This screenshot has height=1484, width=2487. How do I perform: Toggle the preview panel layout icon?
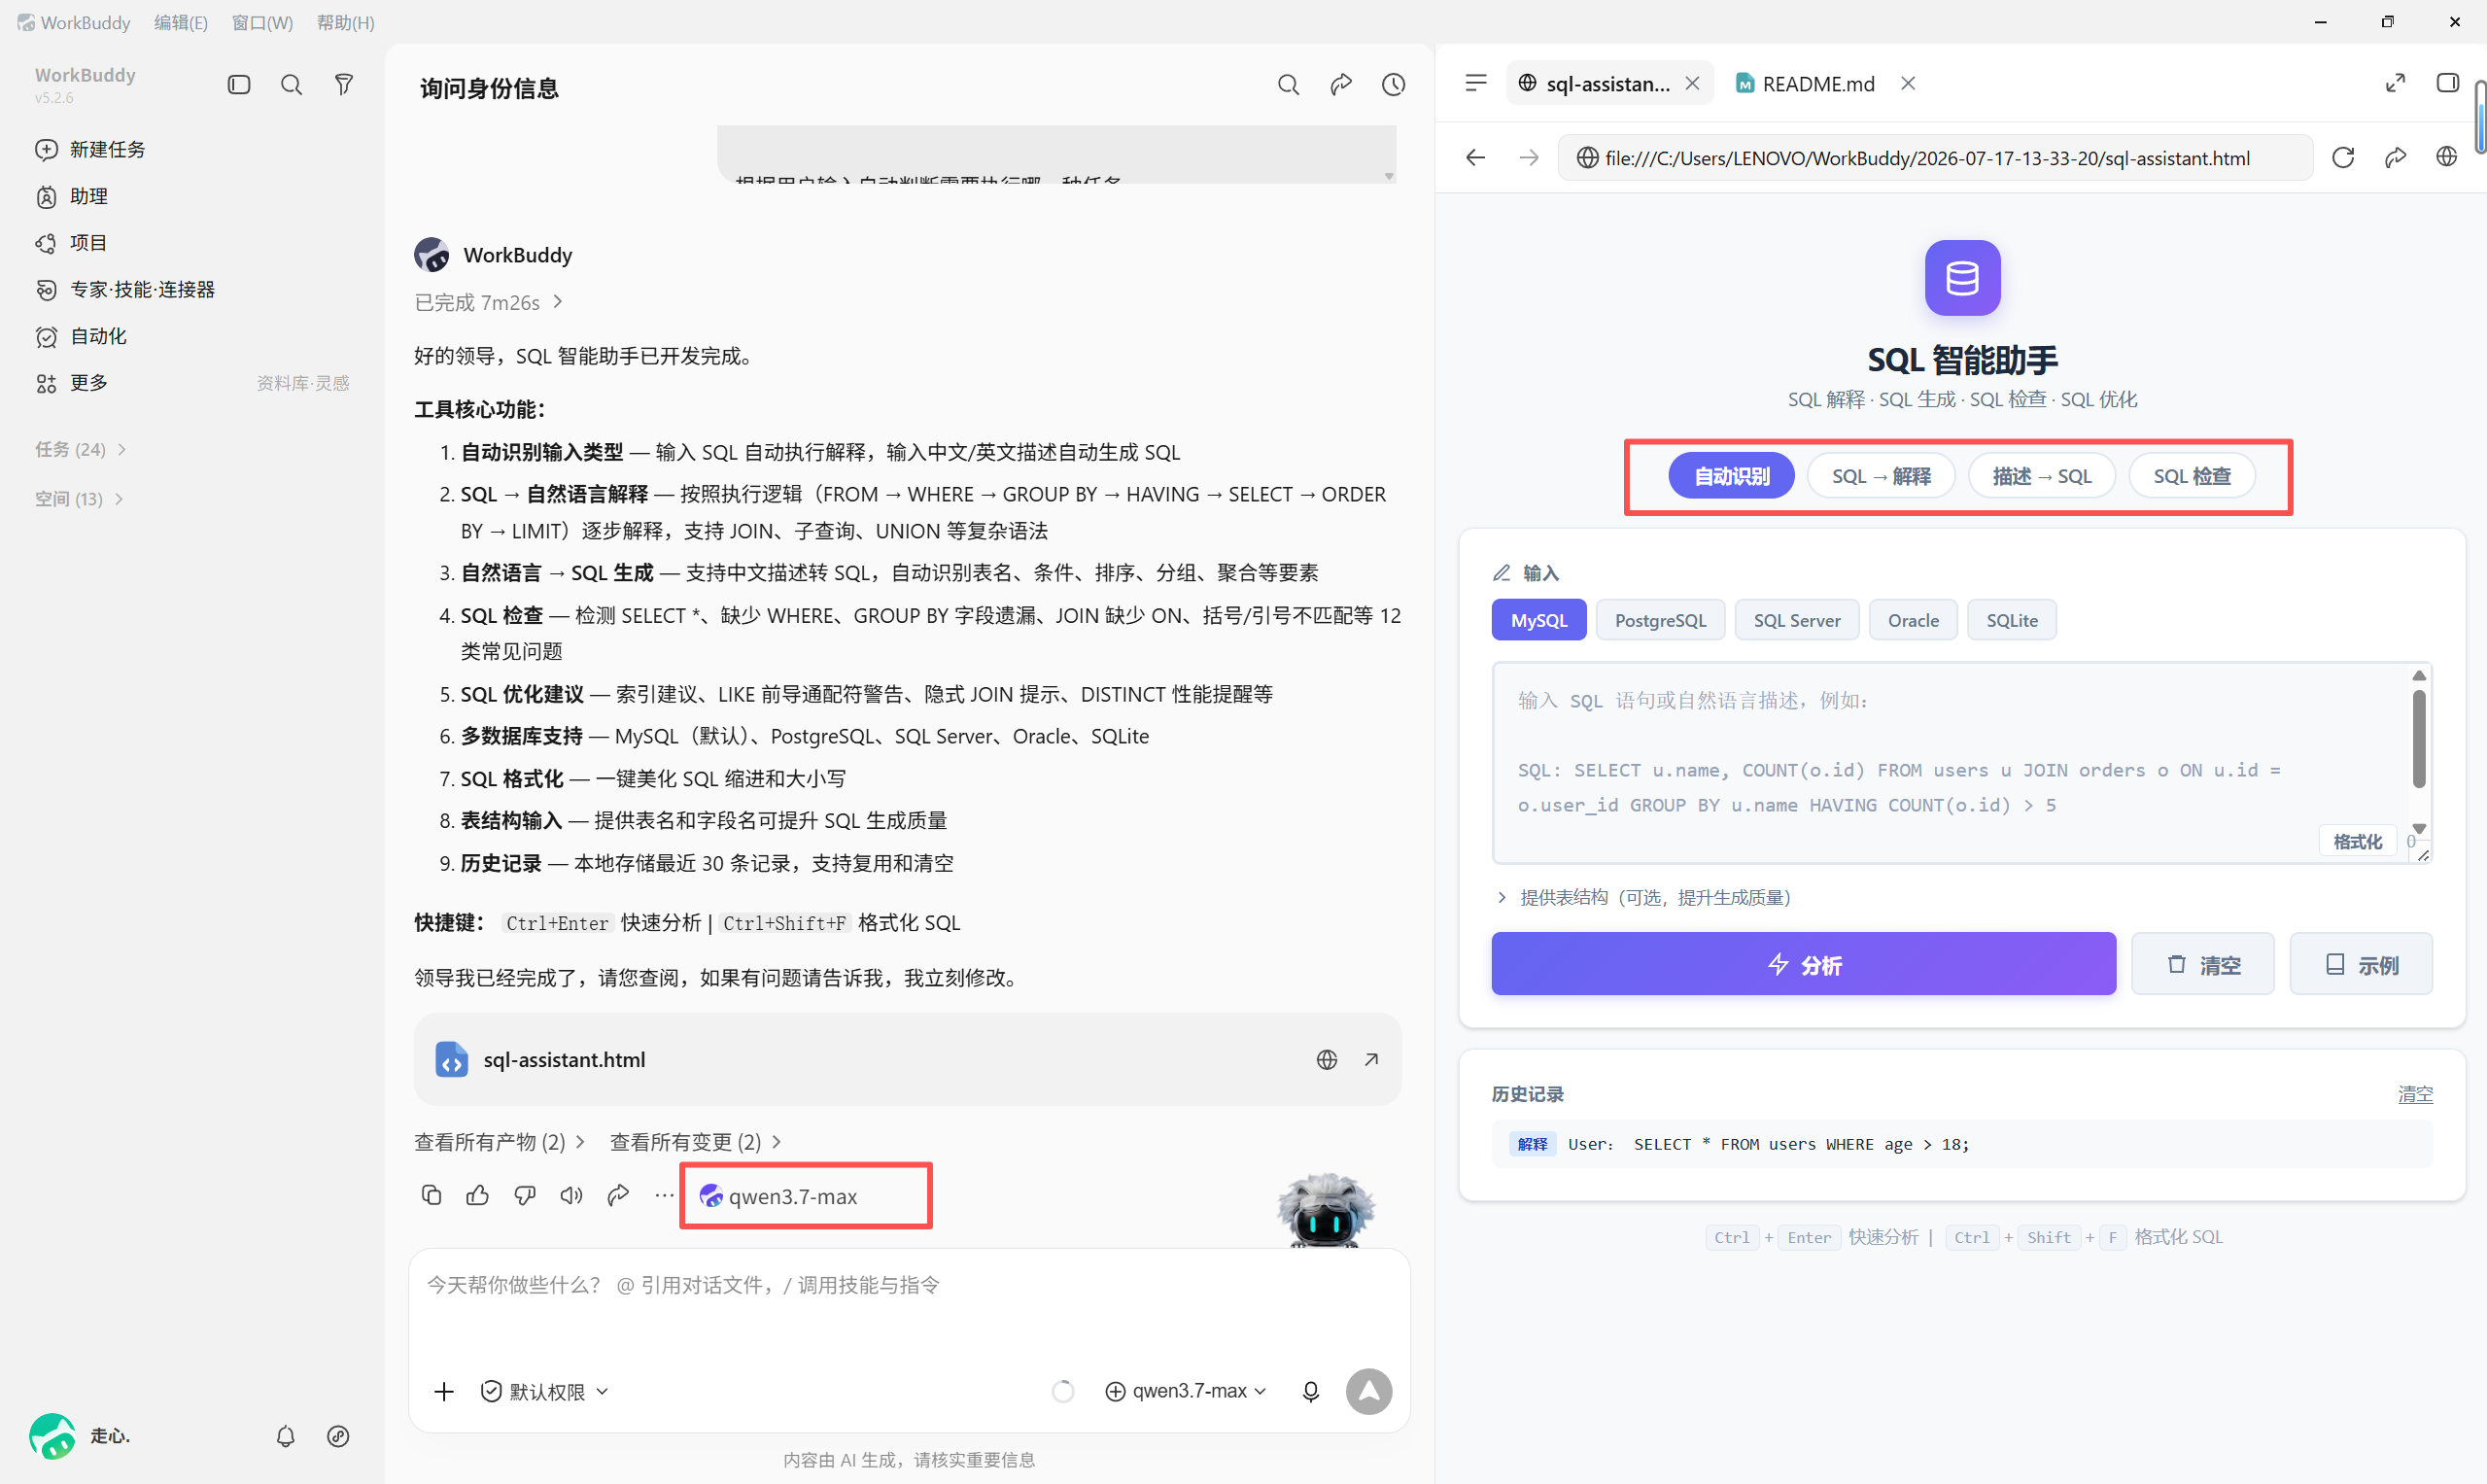pyautogui.click(x=2447, y=84)
